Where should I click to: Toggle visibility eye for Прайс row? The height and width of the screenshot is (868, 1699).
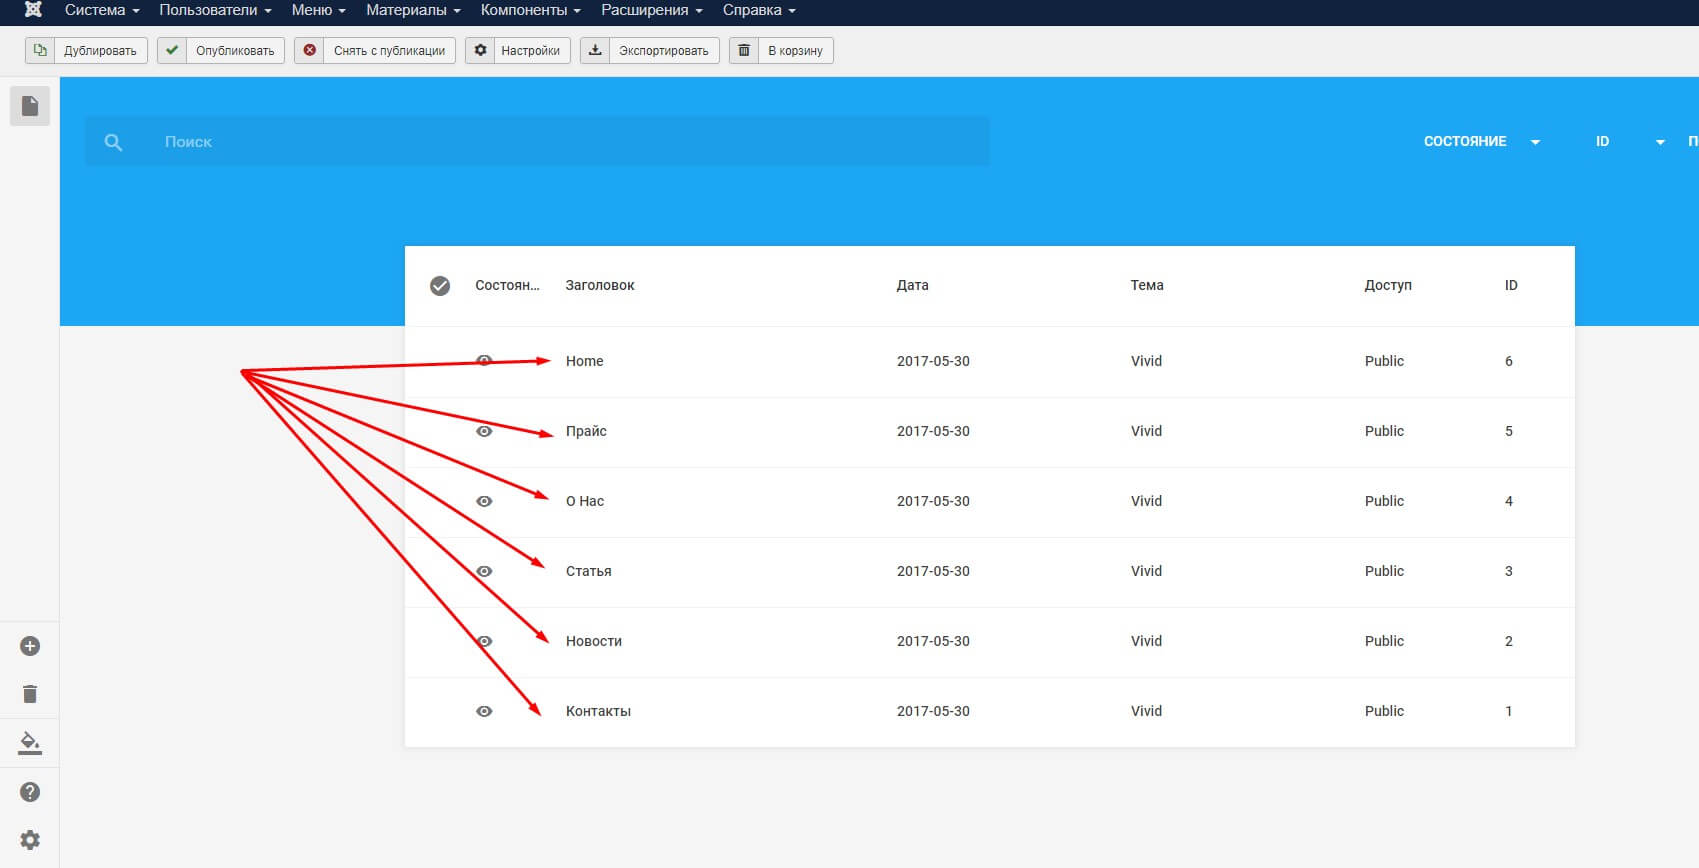484,431
